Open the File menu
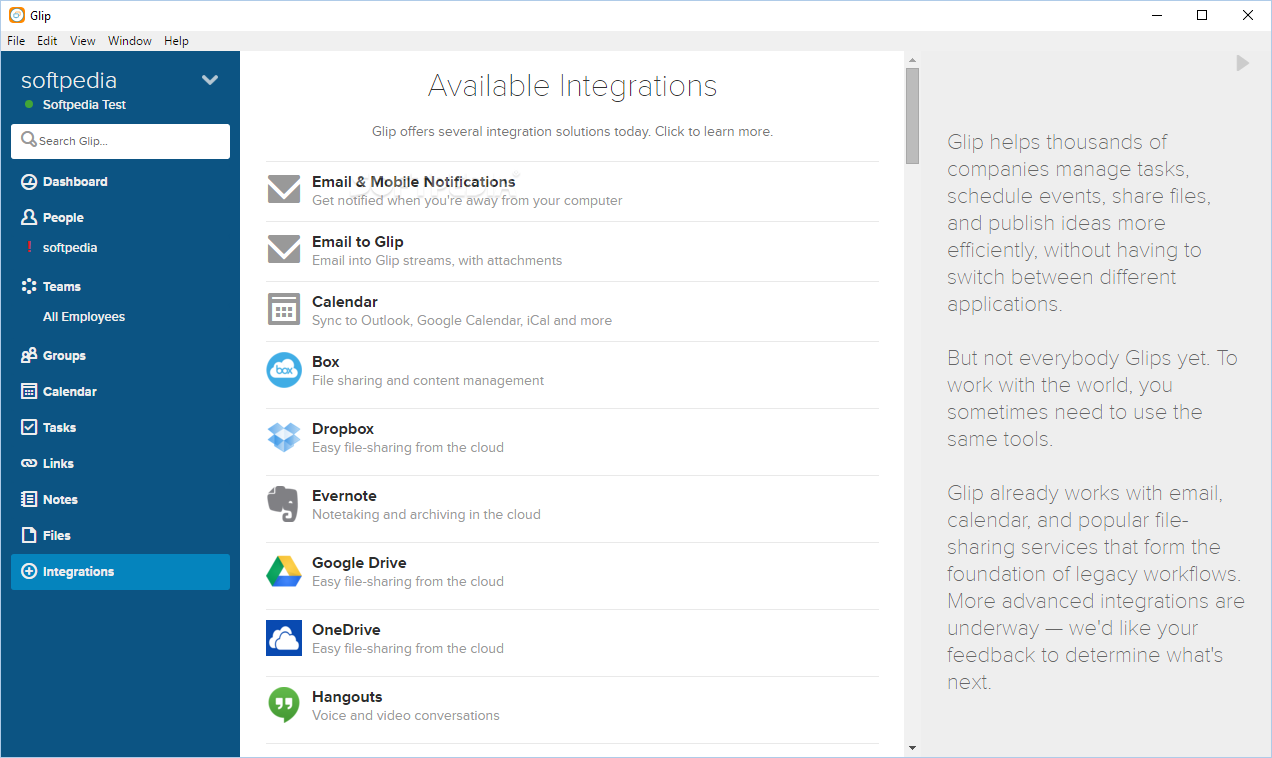 tap(16, 41)
